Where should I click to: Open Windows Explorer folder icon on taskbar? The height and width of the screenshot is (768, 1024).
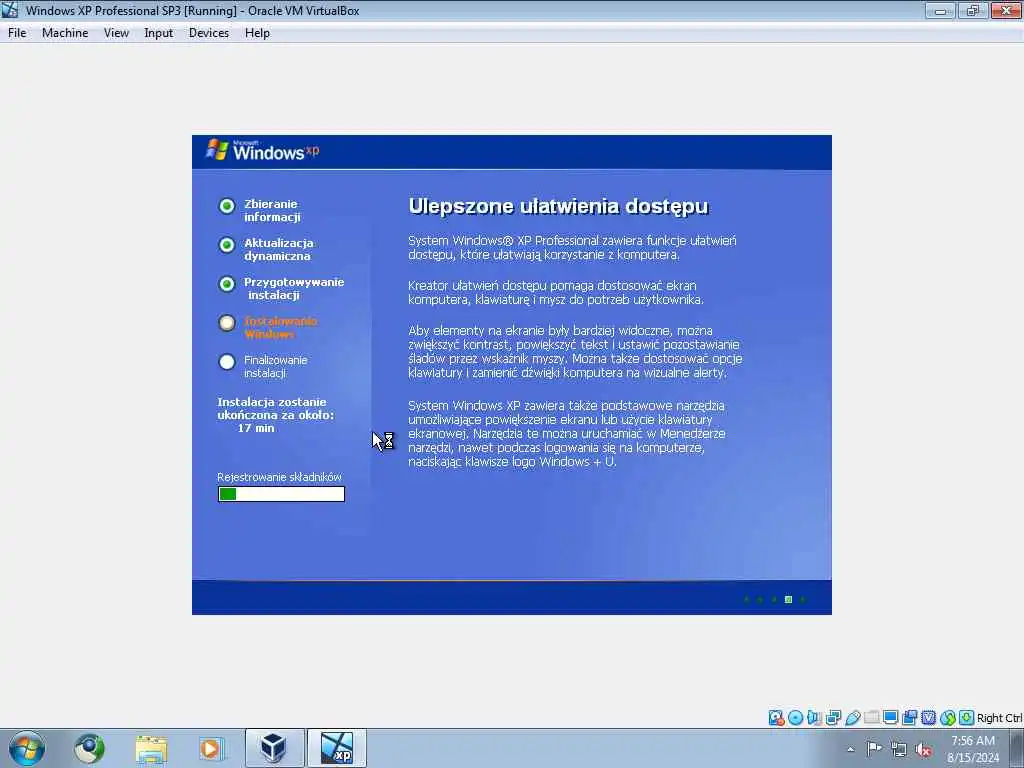[152, 748]
